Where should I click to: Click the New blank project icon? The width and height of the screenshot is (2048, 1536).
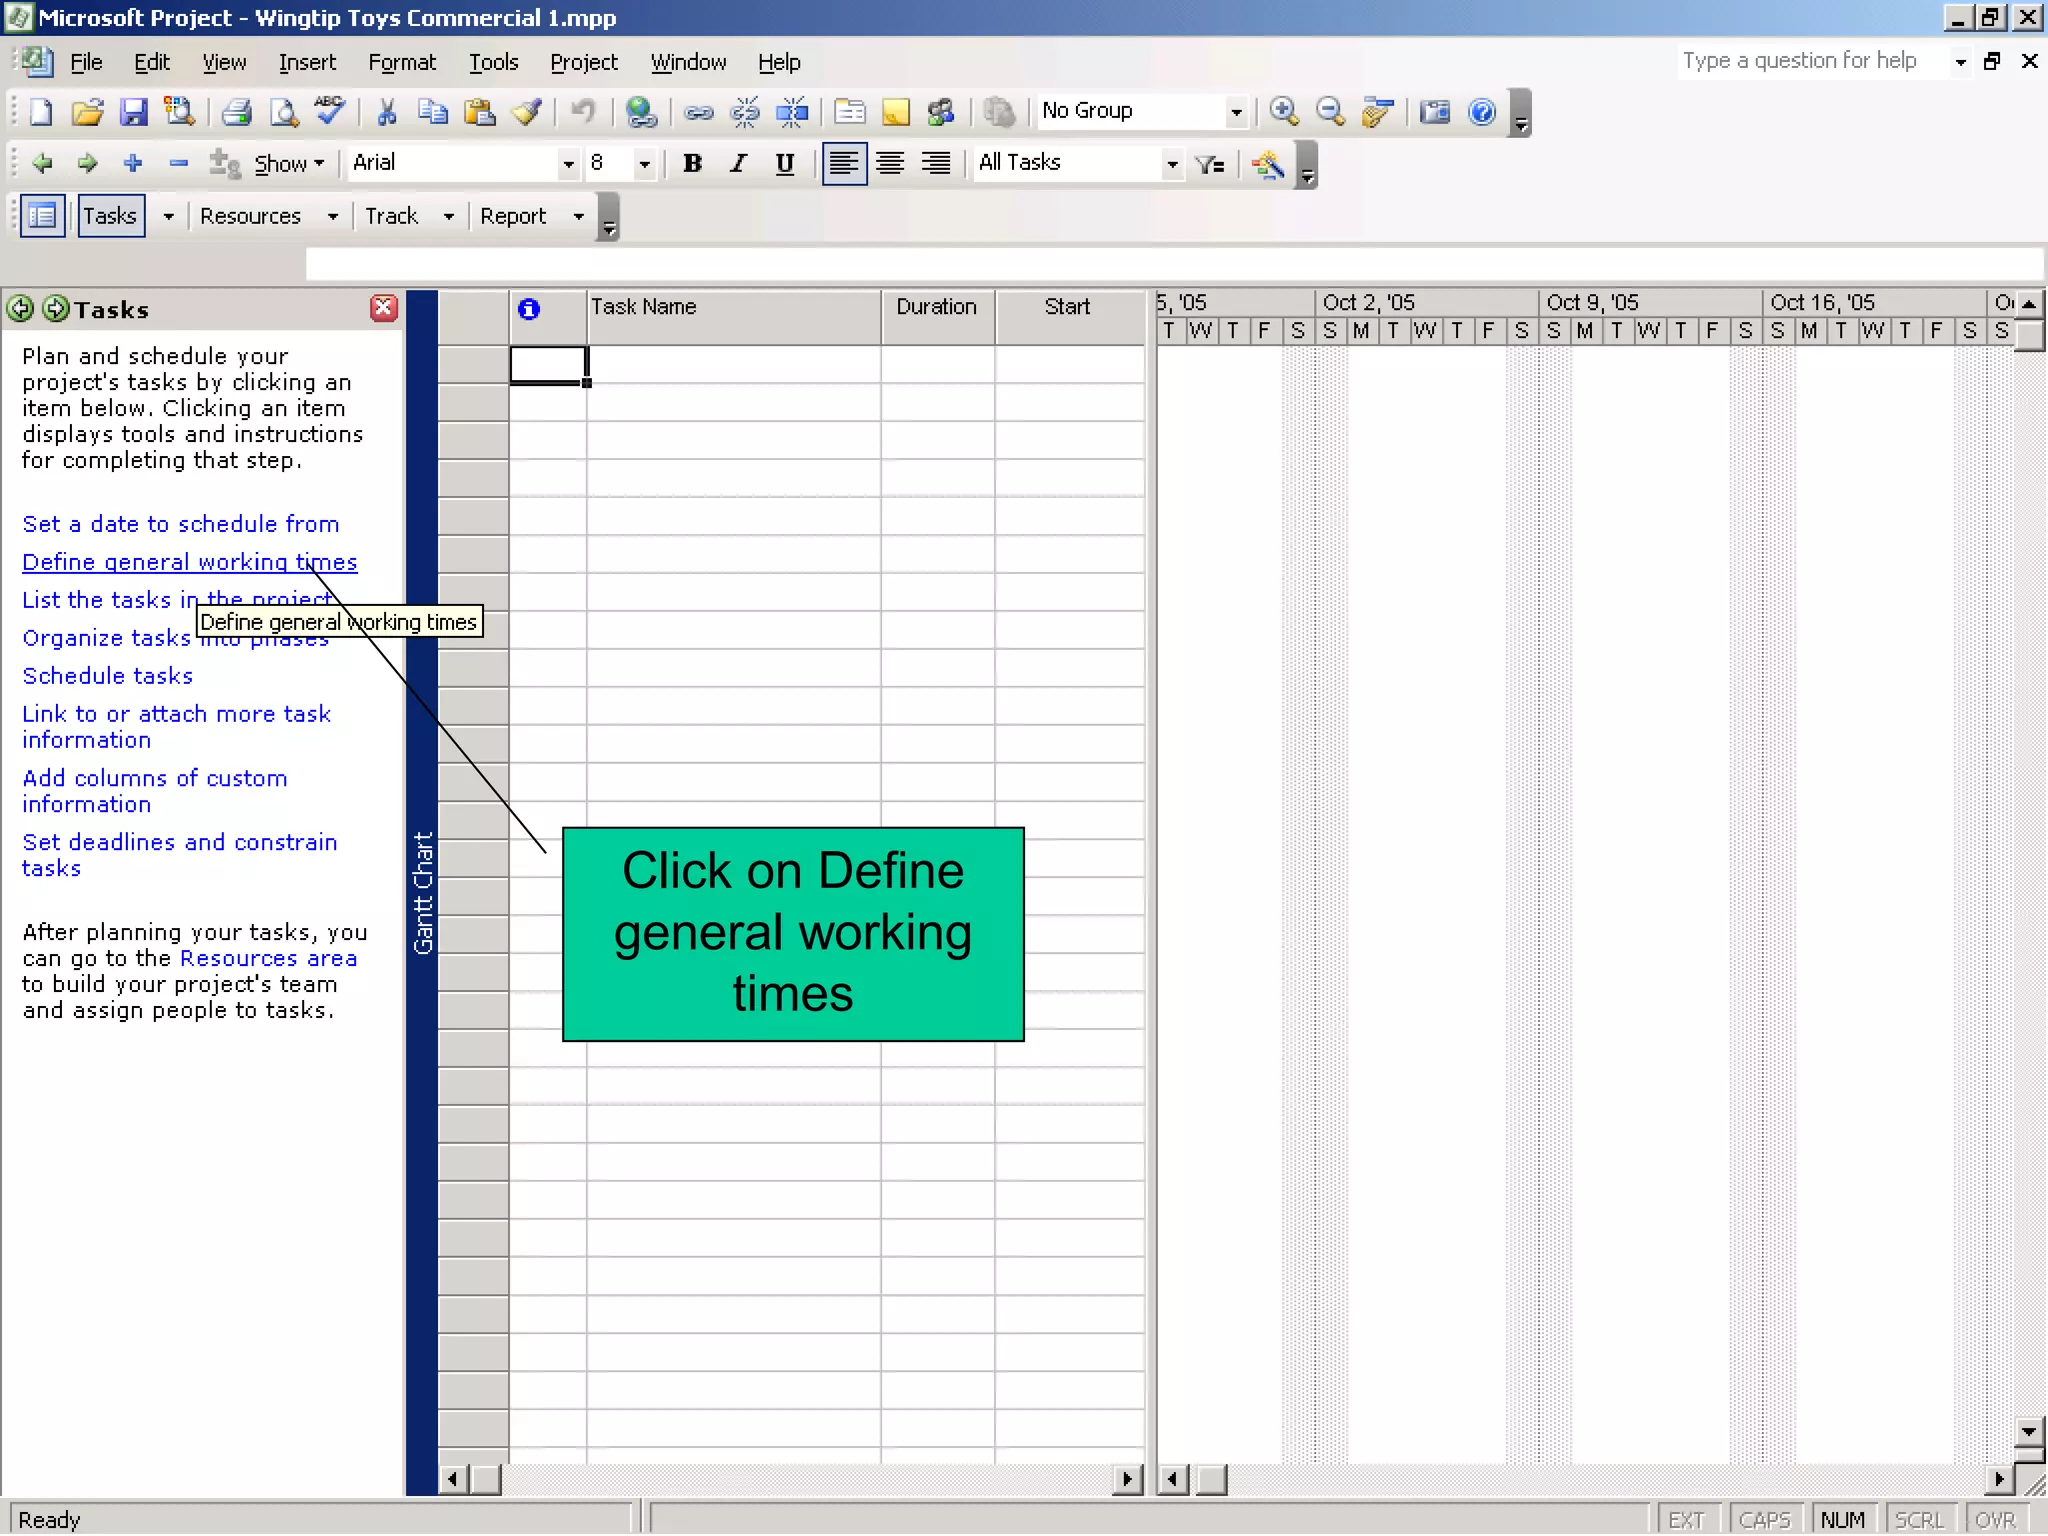coord(41,112)
